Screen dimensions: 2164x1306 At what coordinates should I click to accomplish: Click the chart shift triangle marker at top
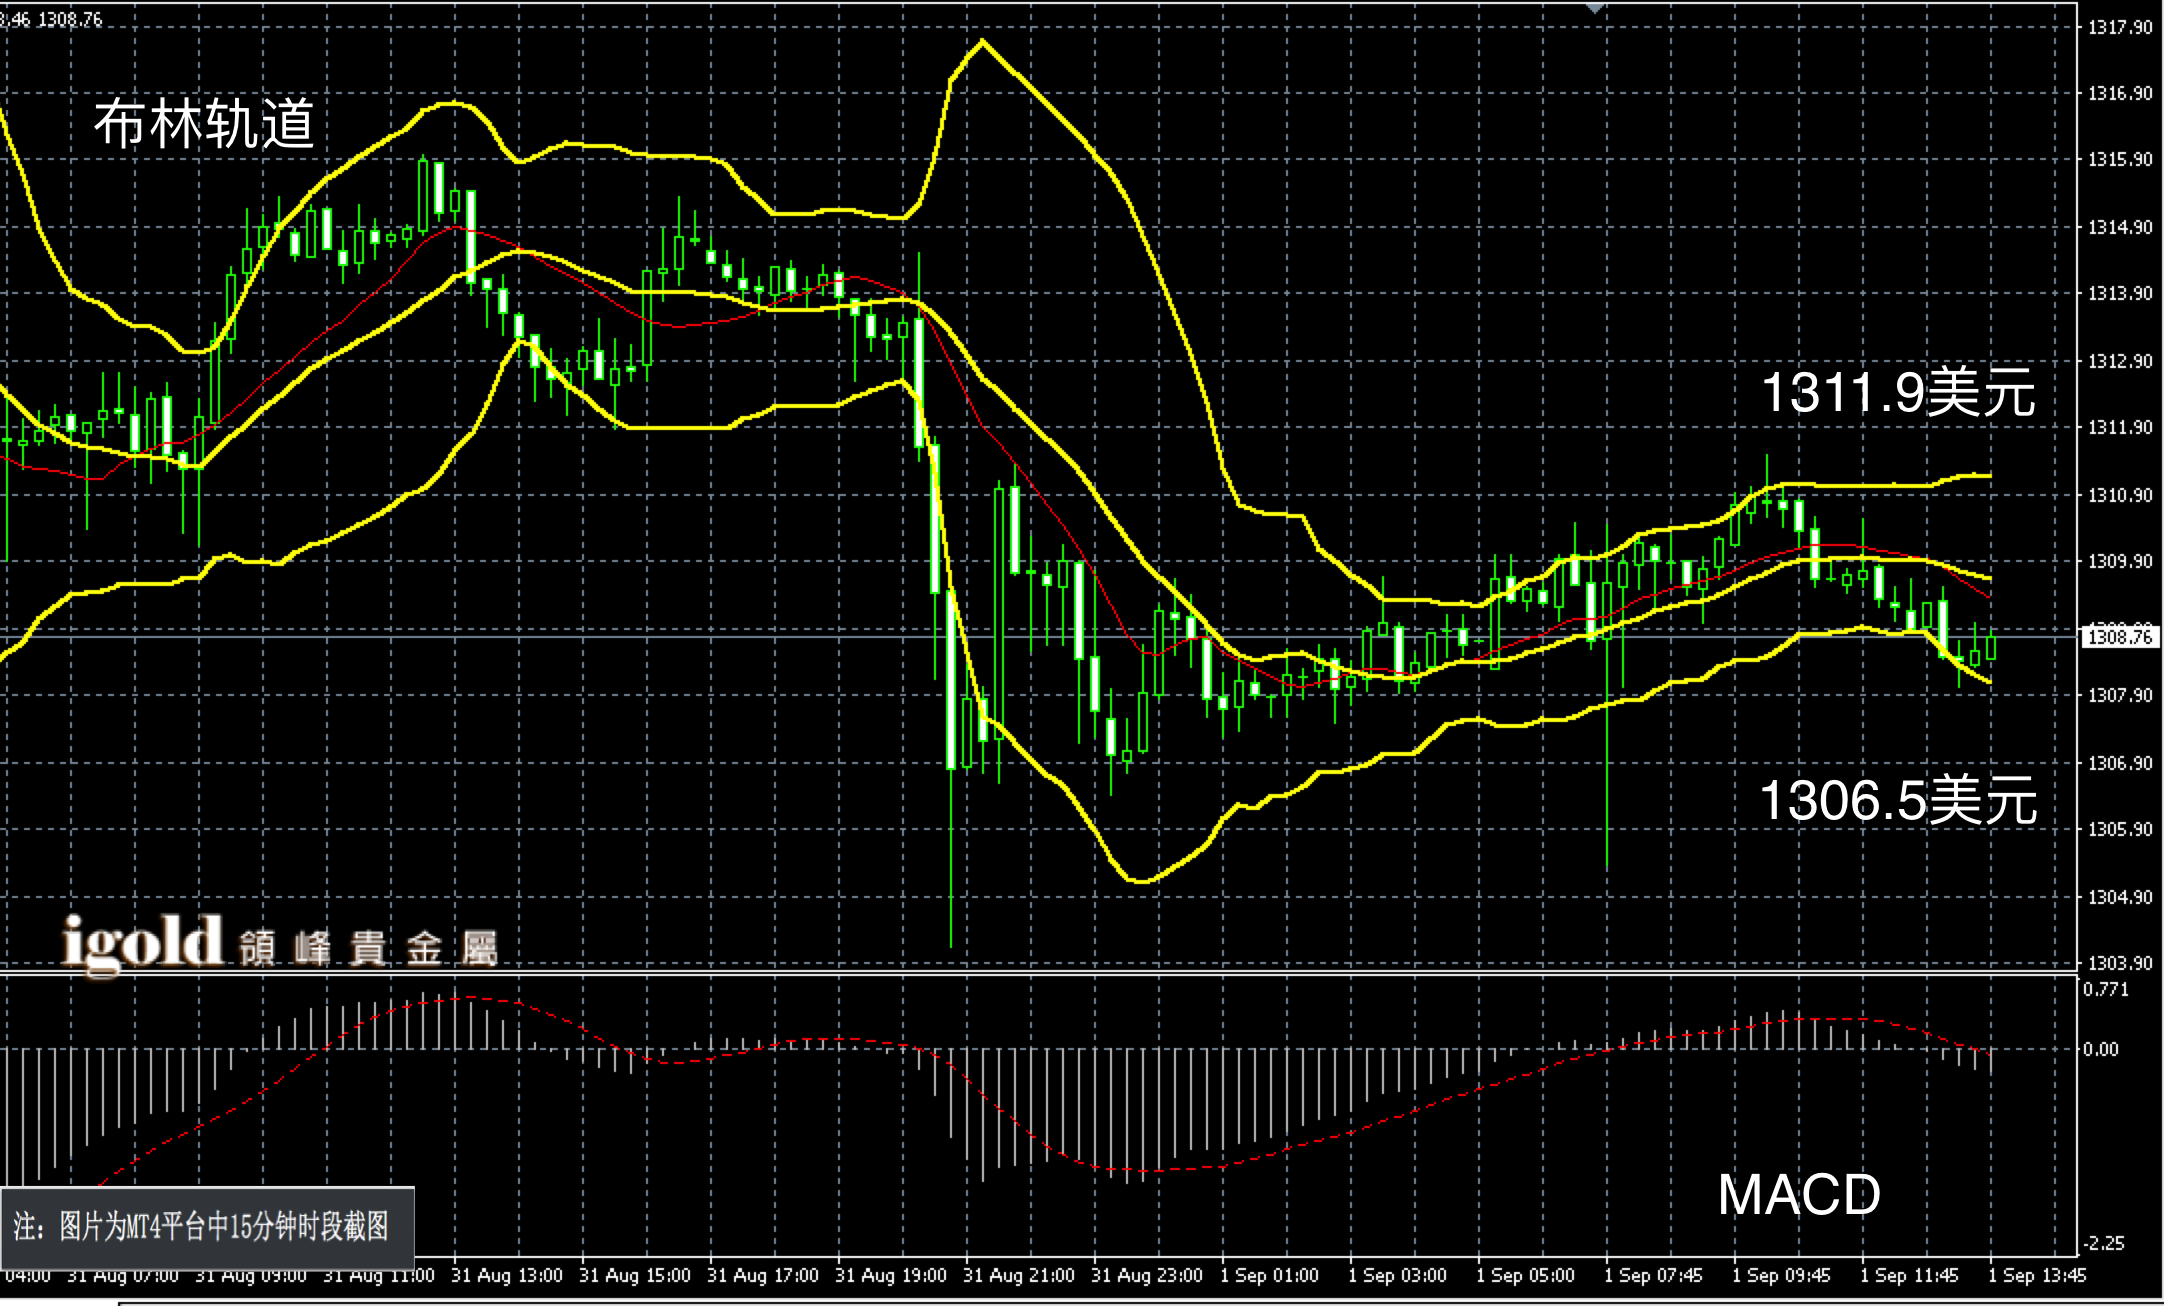1595,7
